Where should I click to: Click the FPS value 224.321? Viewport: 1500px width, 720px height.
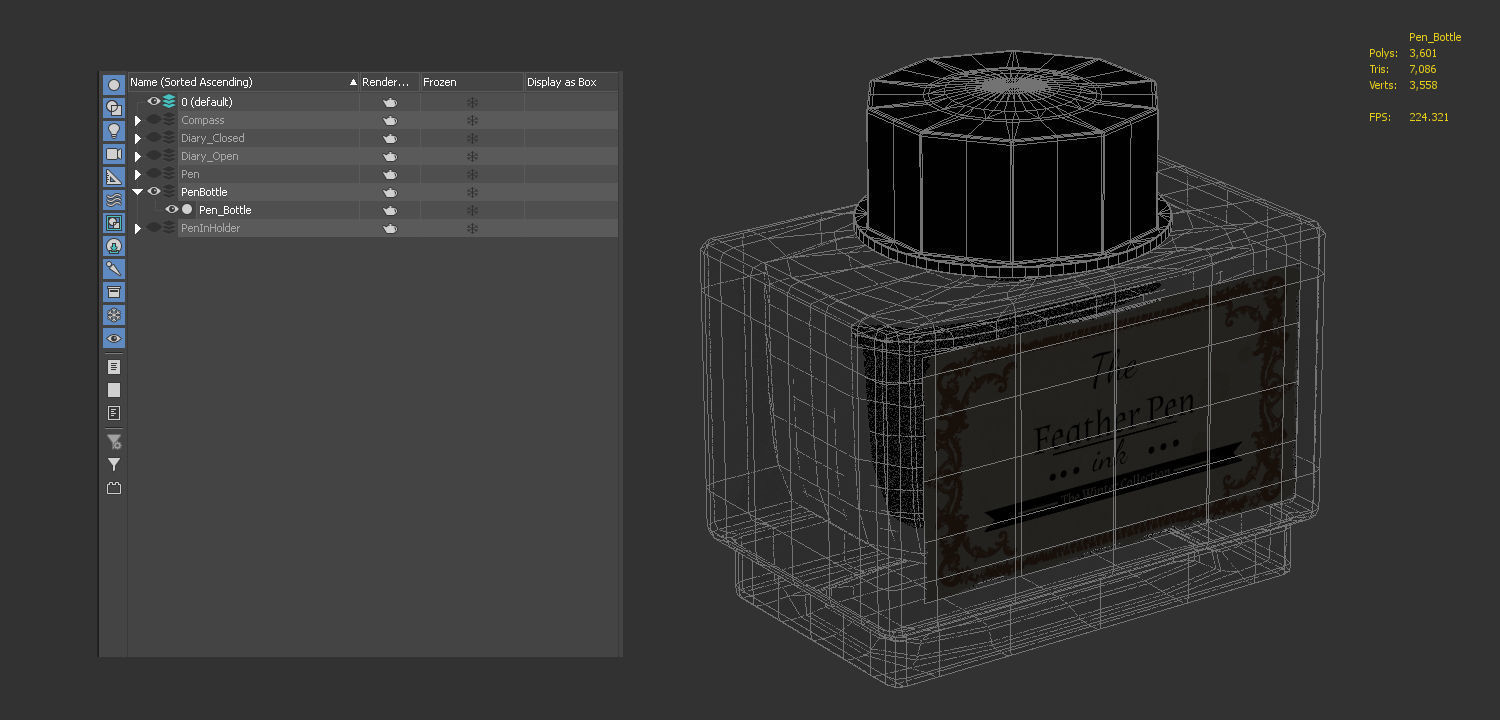pos(1429,117)
